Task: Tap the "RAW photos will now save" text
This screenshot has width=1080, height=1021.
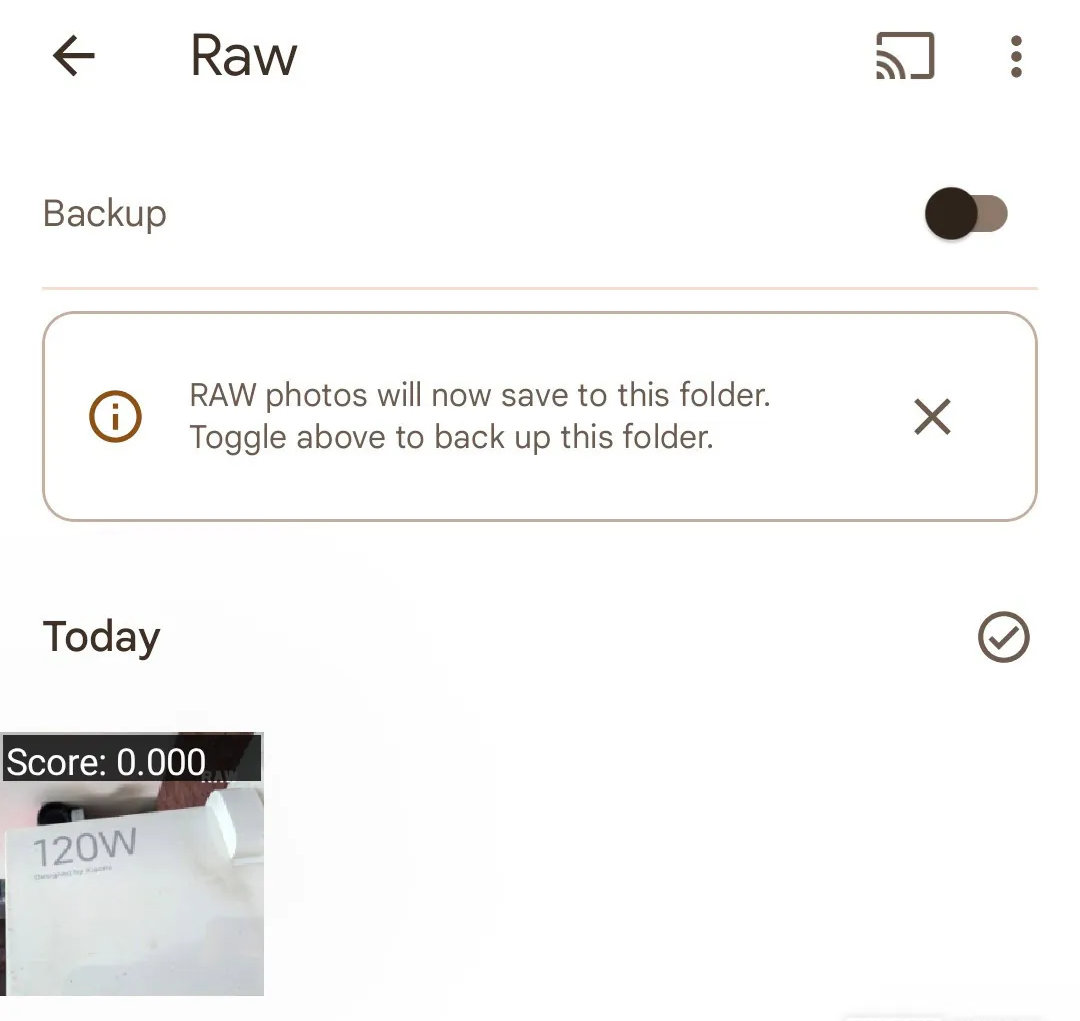Action: coord(480,395)
